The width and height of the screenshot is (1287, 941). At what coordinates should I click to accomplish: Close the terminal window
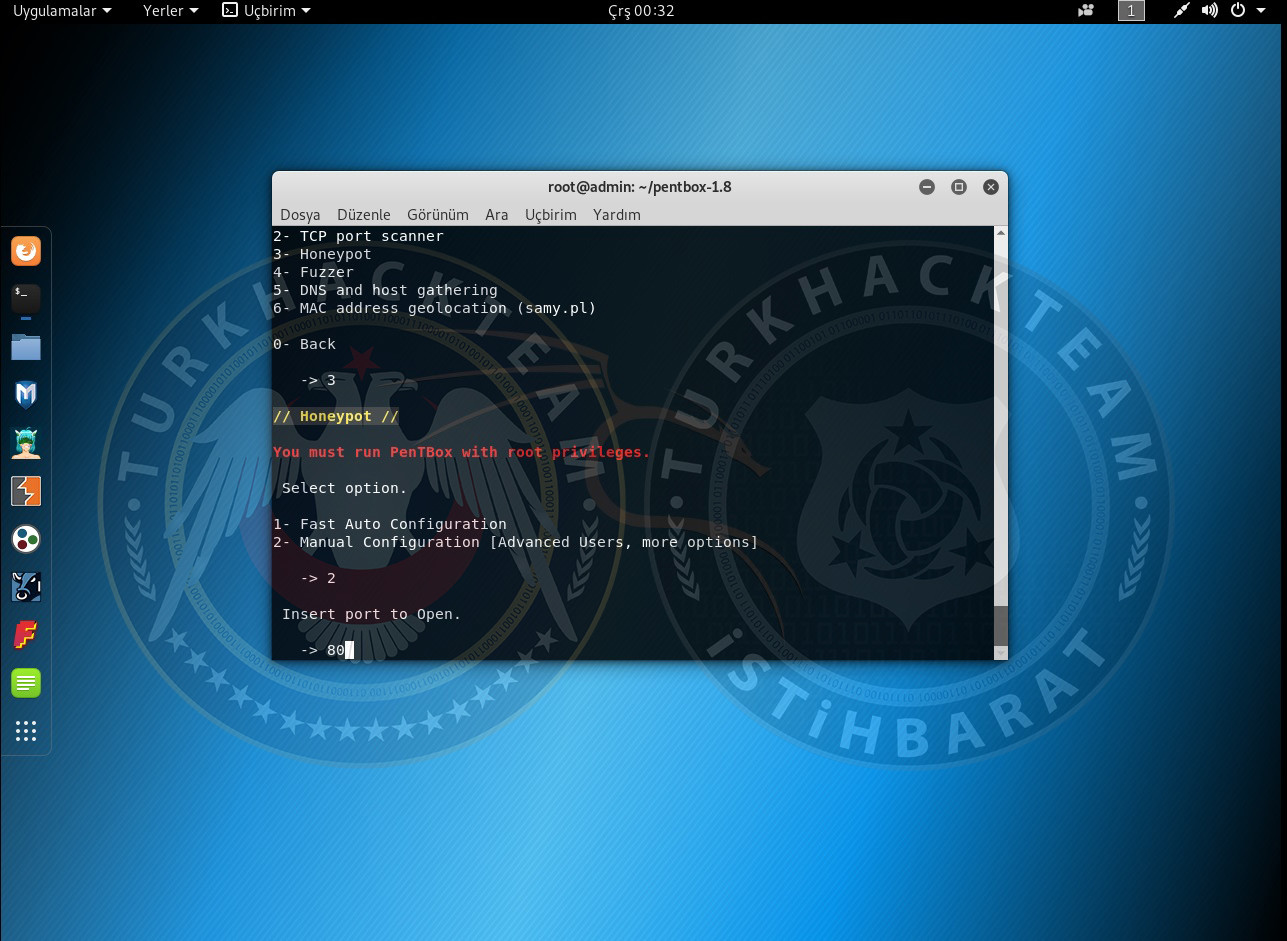pos(991,187)
